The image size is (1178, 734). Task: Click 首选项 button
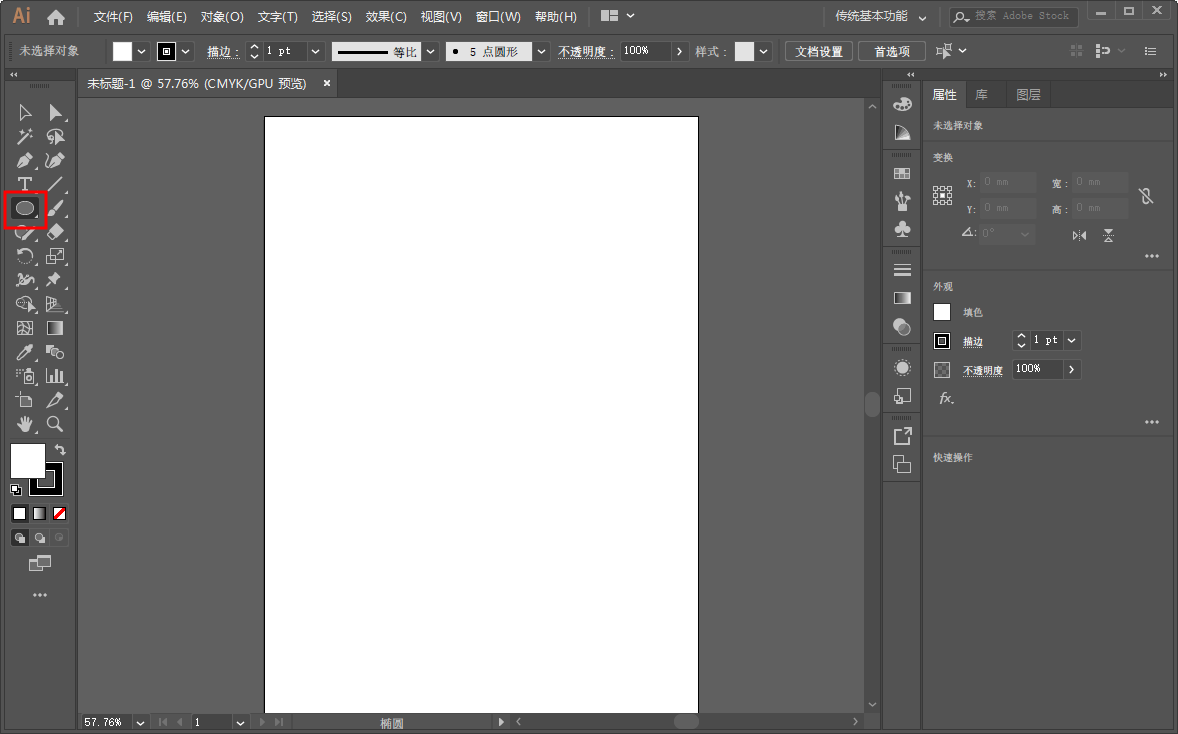click(892, 51)
